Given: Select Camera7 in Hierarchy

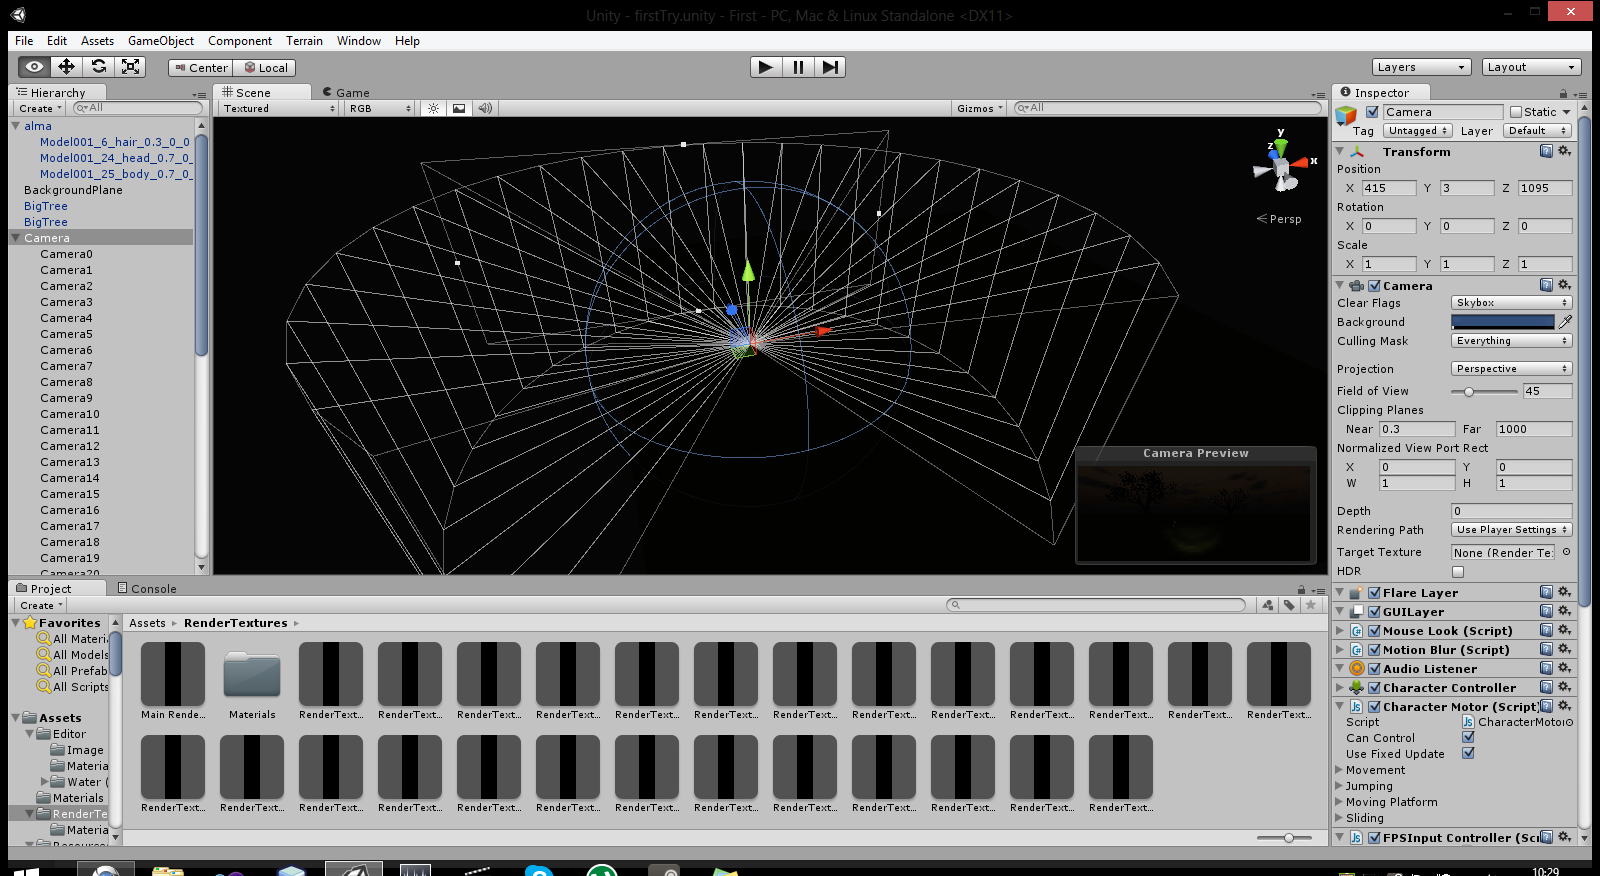Looking at the screenshot, I should click(66, 366).
